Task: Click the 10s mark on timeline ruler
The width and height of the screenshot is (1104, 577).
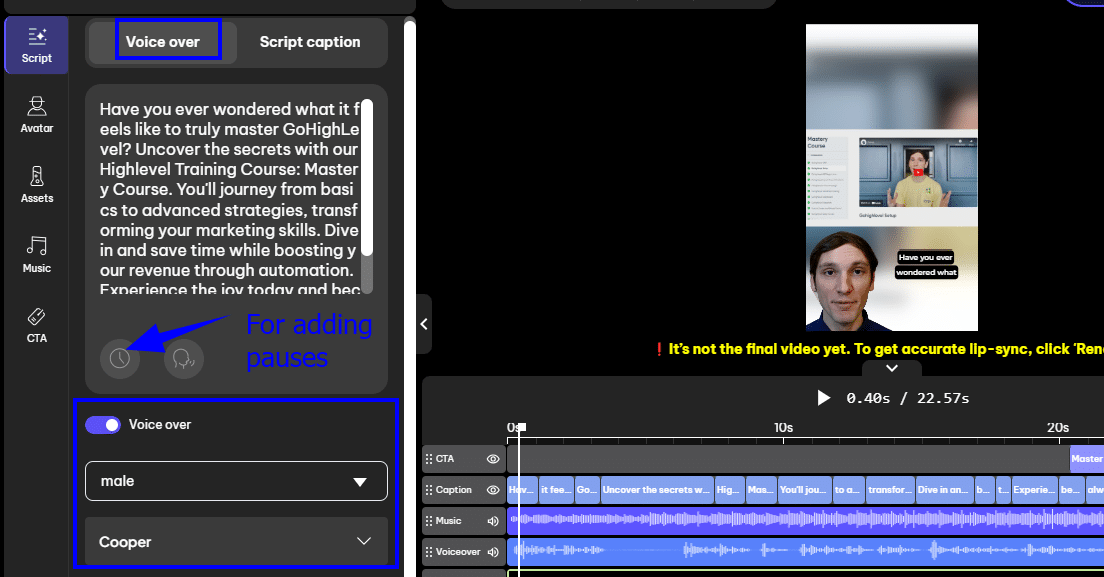Action: (783, 428)
